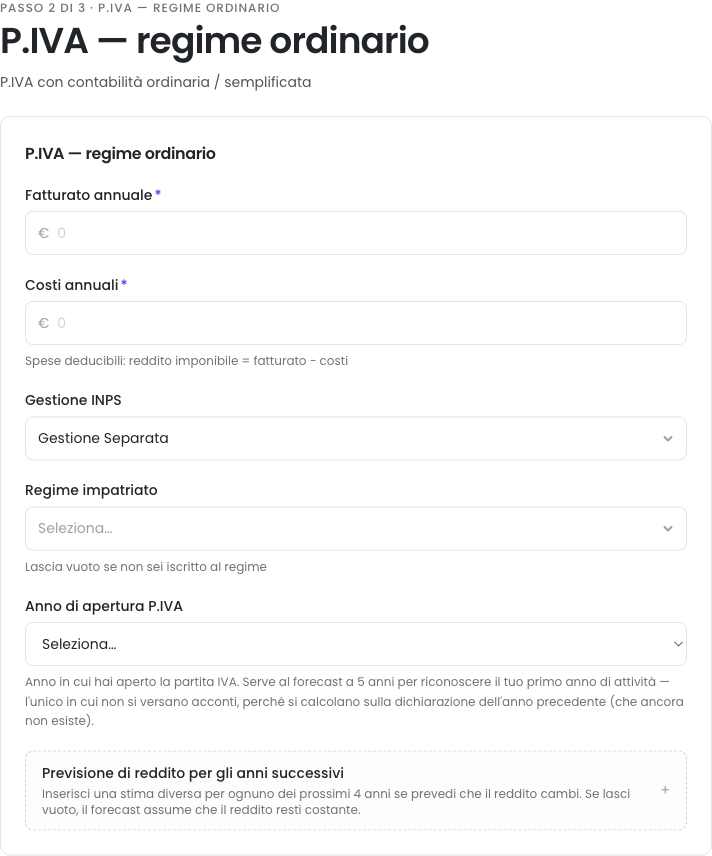Expand Previsione di reddito per gli anni successivi

click(356, 790)
